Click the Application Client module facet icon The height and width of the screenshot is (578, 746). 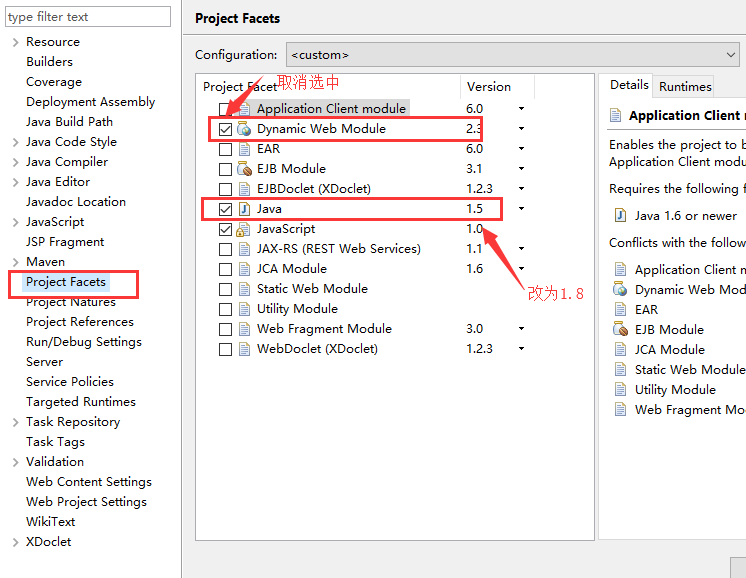tap(244, 109)
